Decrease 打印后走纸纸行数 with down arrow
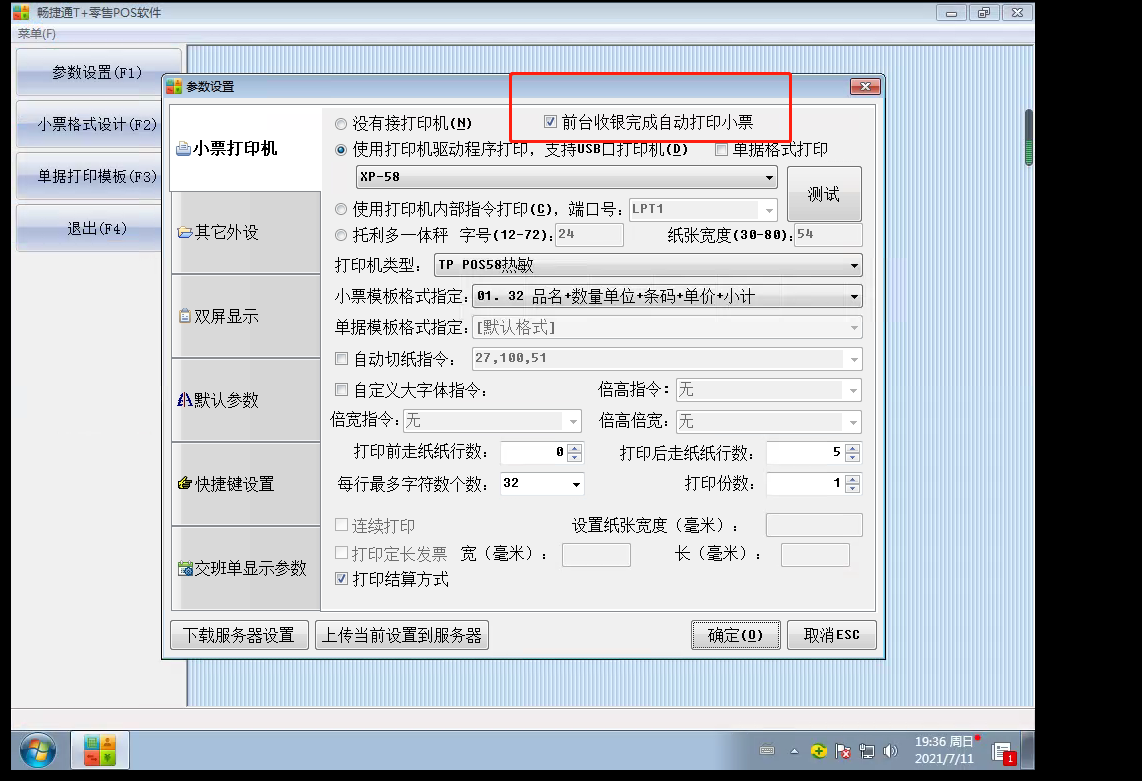1142x781 pixels. coord(852,458)
